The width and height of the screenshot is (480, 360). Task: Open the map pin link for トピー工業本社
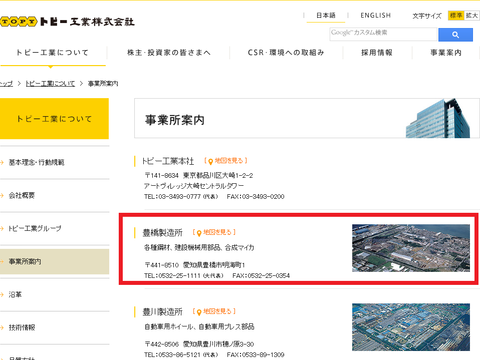pos(226,161)
